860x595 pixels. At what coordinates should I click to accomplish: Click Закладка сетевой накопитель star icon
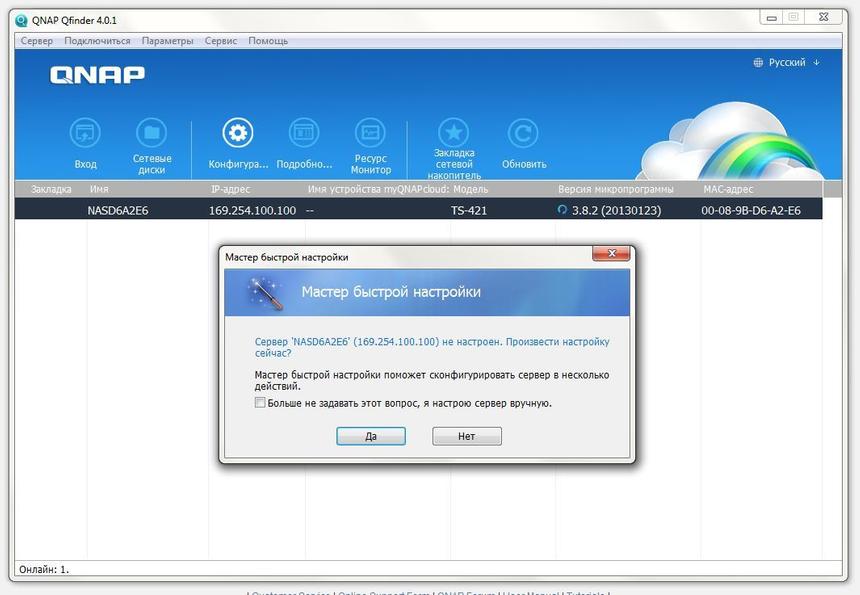[x=453, y=129]
